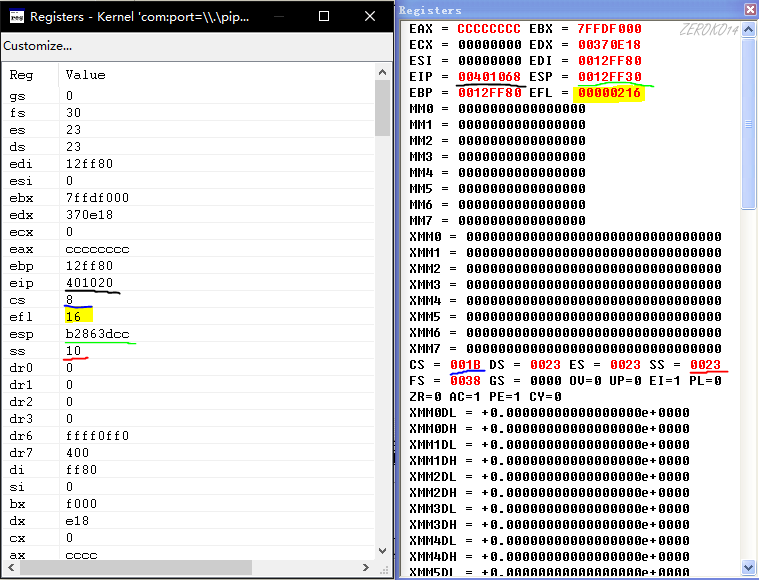Select the gs register value 0

[x=70, y=96]
